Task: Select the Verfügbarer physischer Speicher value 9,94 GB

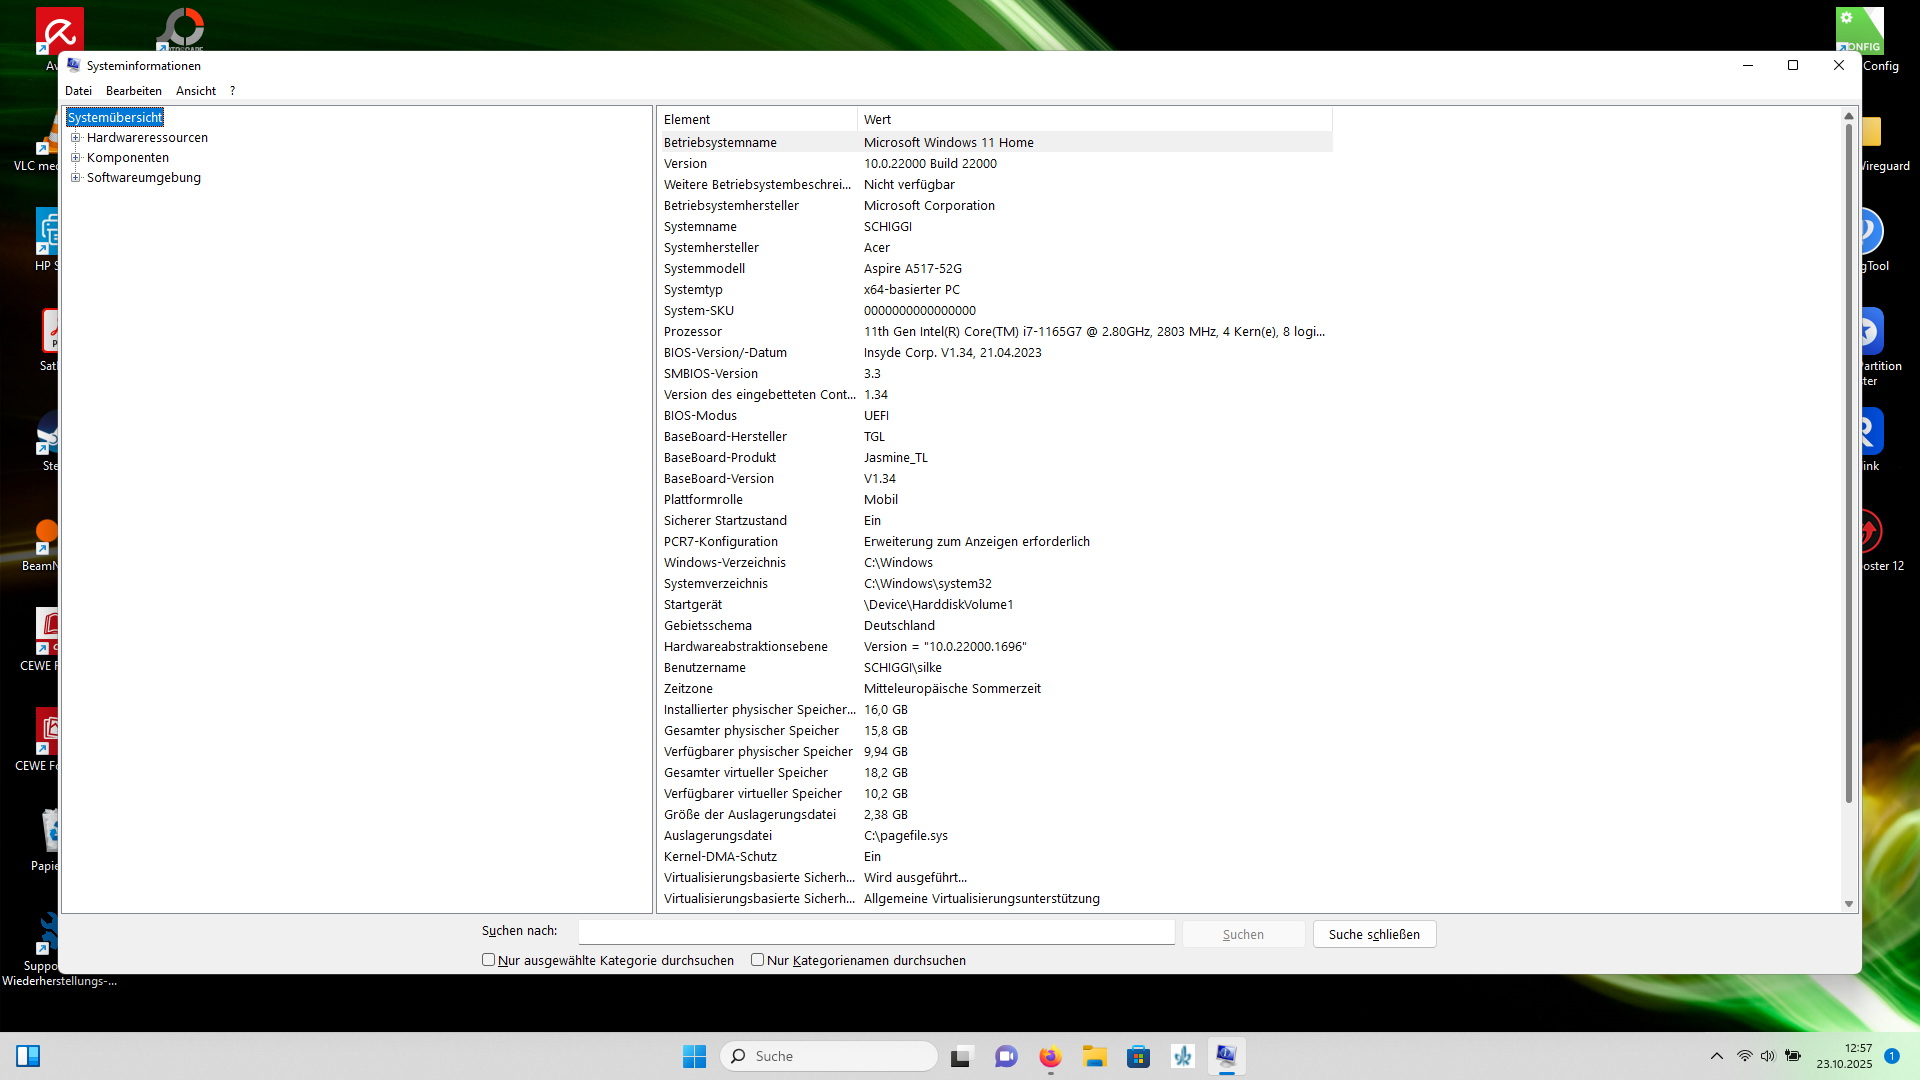Action: (886, 752)
